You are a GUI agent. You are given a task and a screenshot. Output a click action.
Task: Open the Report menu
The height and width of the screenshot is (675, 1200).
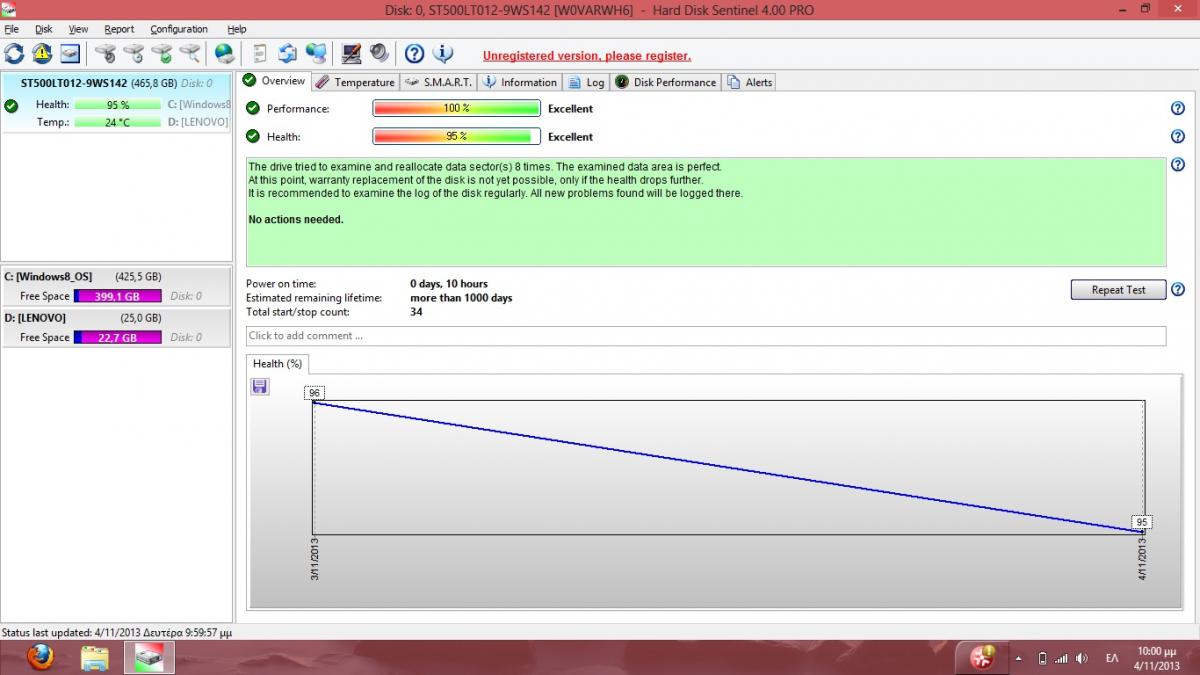pyautogui.click(x=119, y=29)
